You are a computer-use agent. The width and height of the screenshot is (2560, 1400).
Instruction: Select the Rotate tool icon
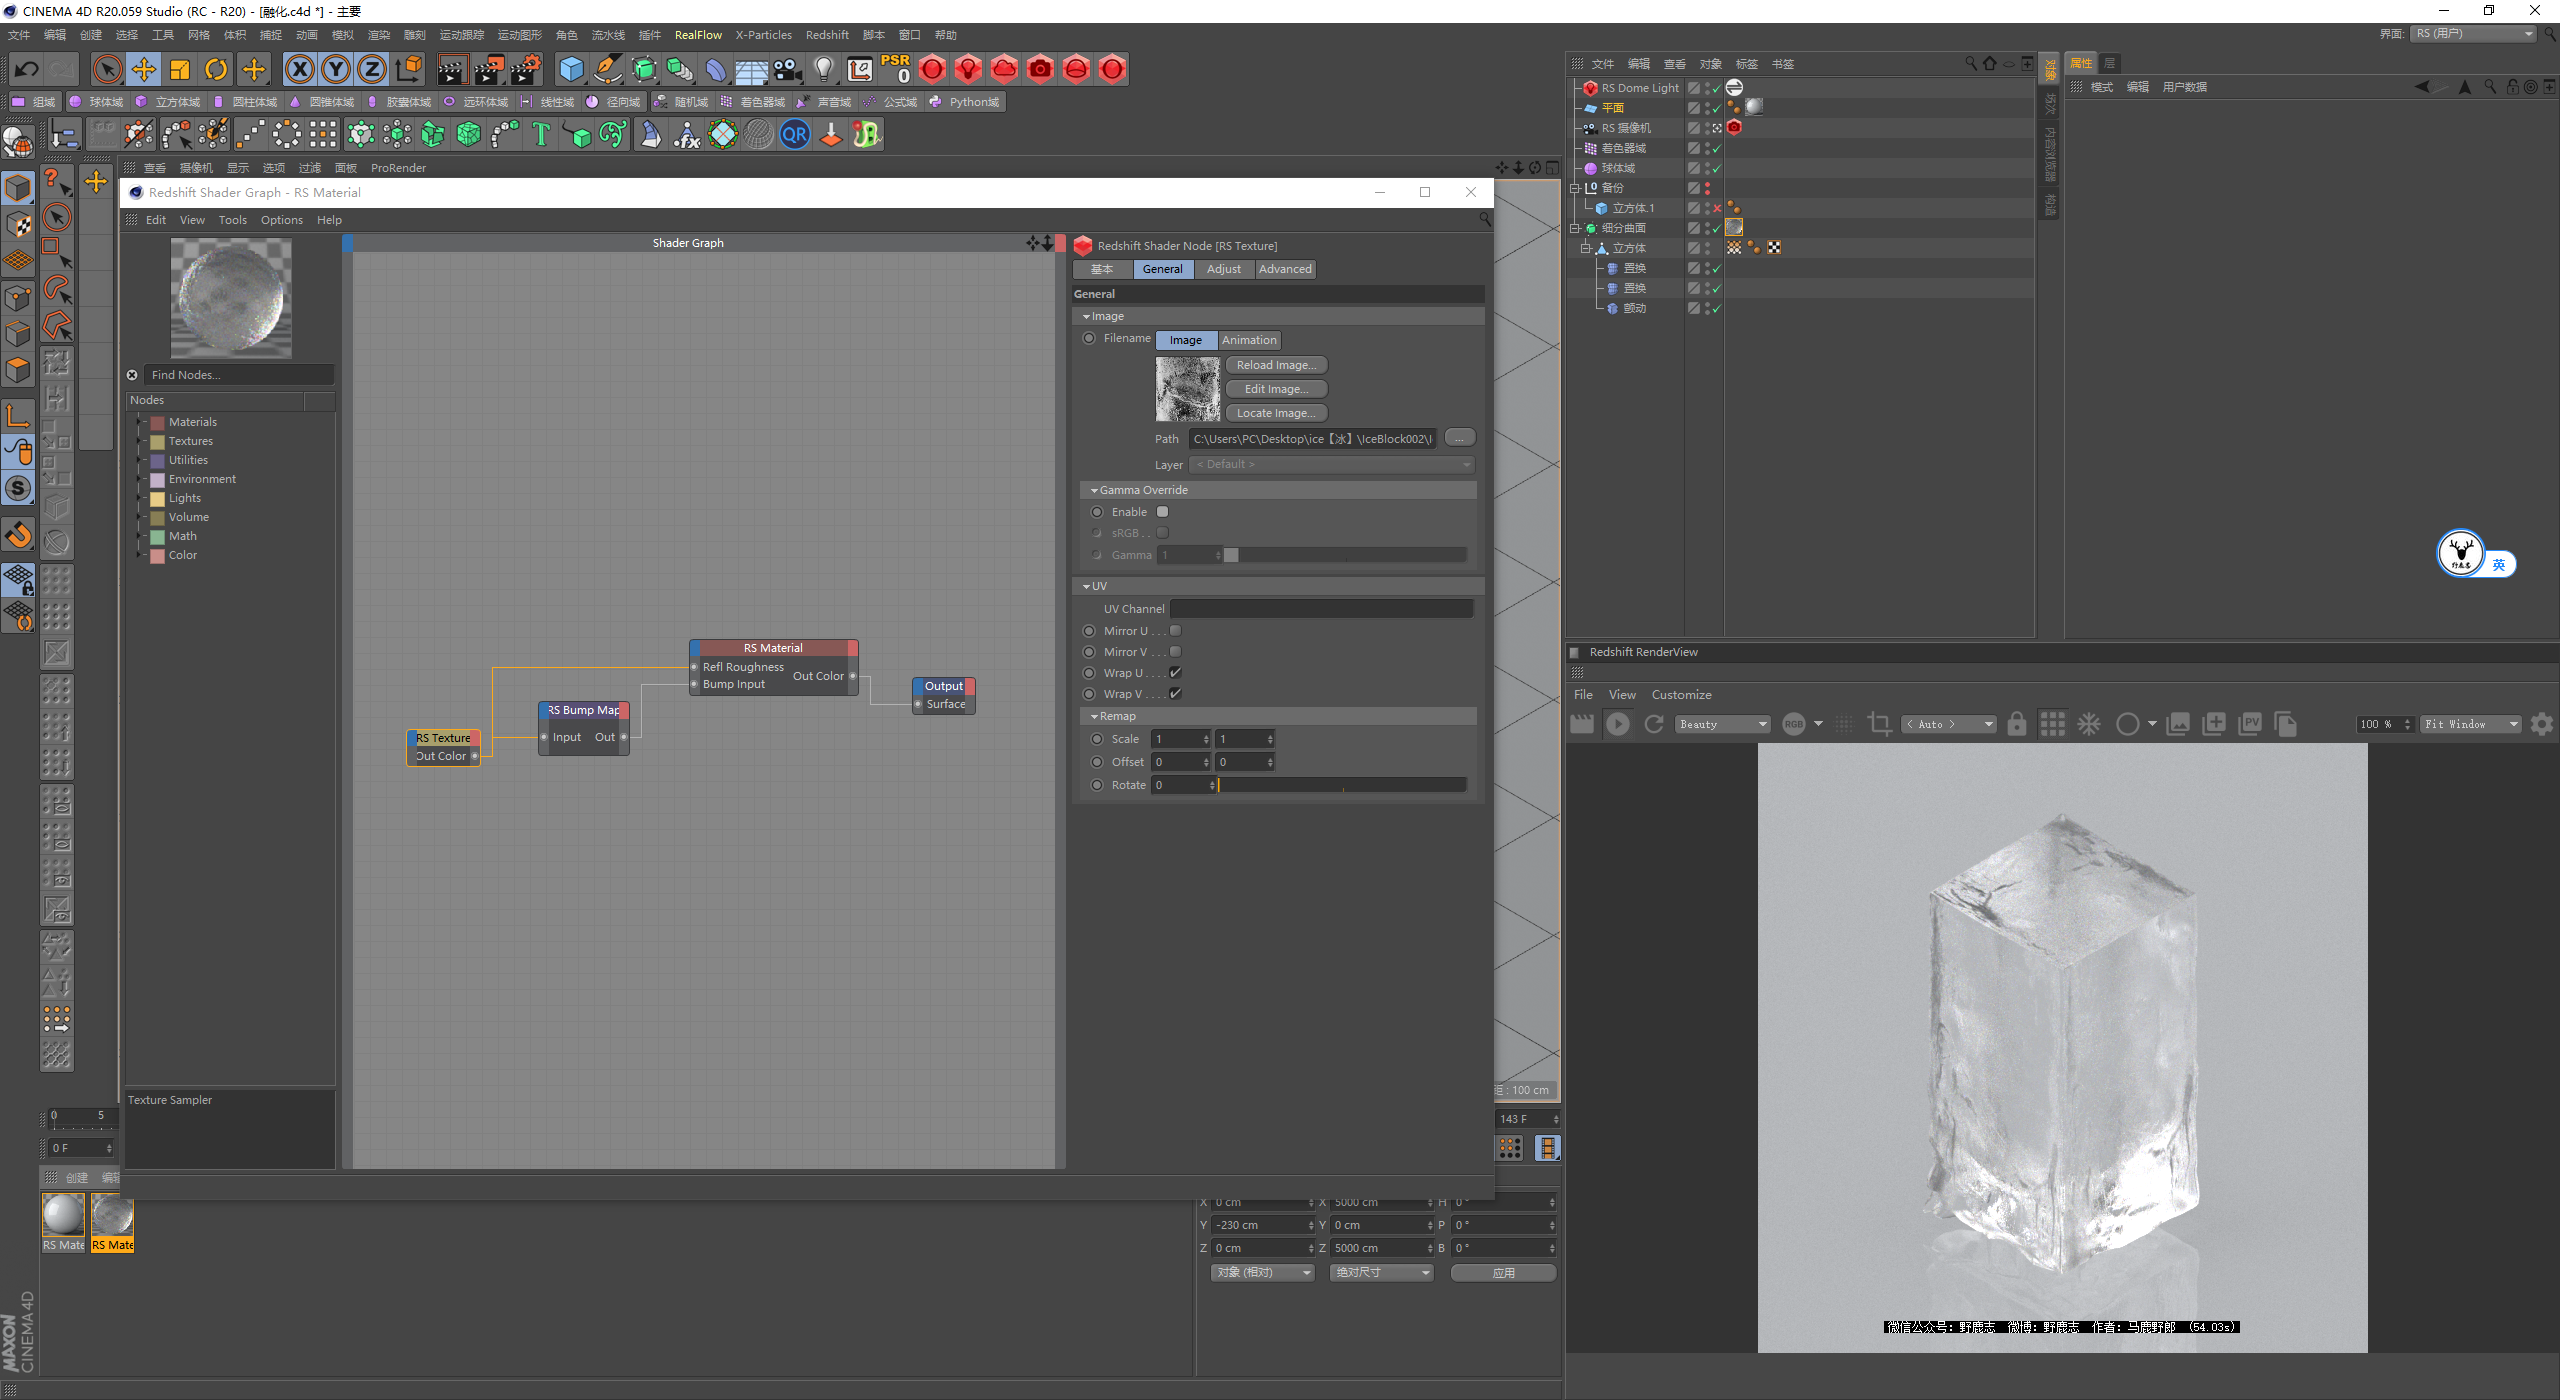216,69
